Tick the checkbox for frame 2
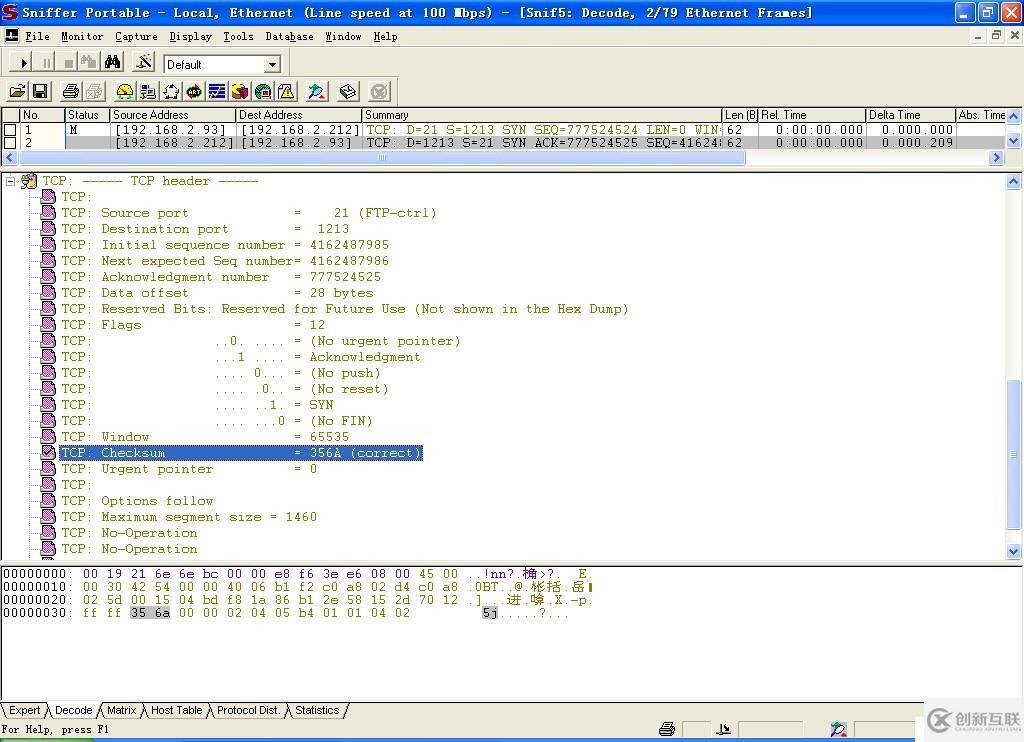This screenshot has height=742, width=1024. point(10,142)
